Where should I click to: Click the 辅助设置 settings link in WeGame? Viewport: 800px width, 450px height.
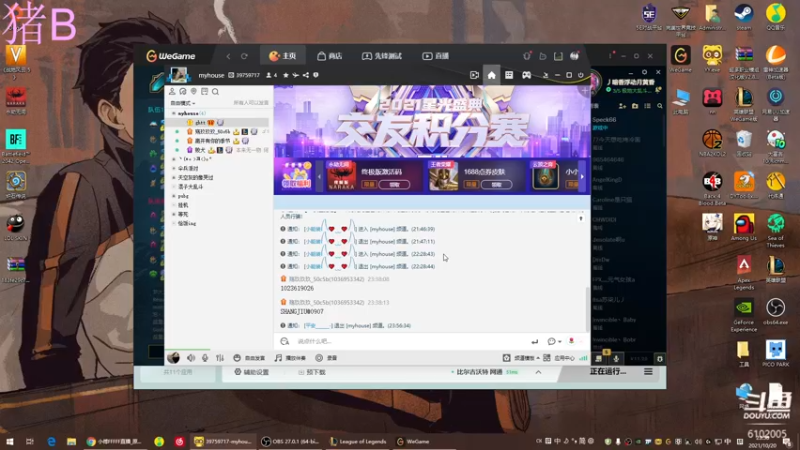(252, 372)
